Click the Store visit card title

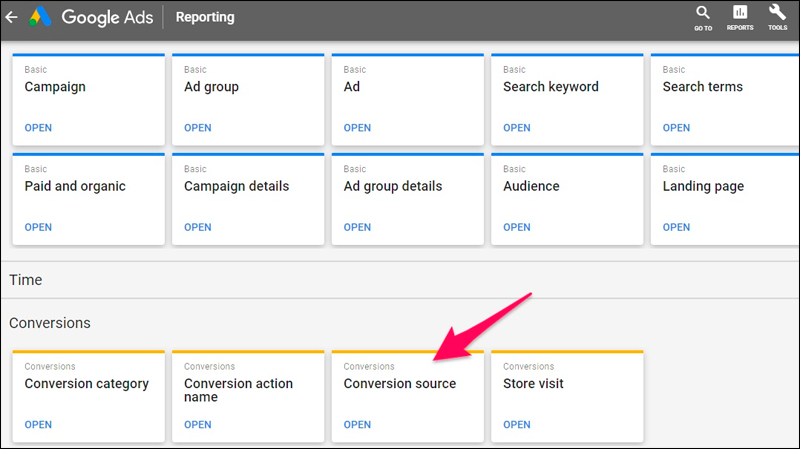point(533,384)
